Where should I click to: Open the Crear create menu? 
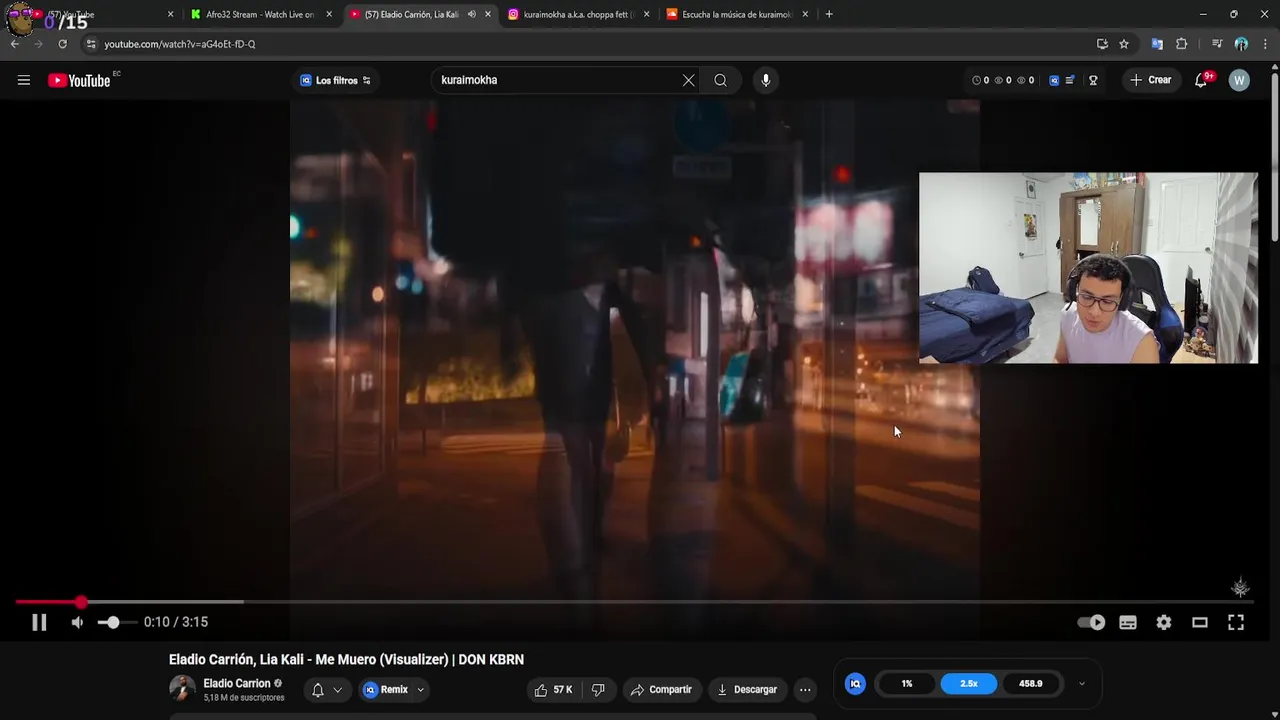click(x=1150, y=80)
